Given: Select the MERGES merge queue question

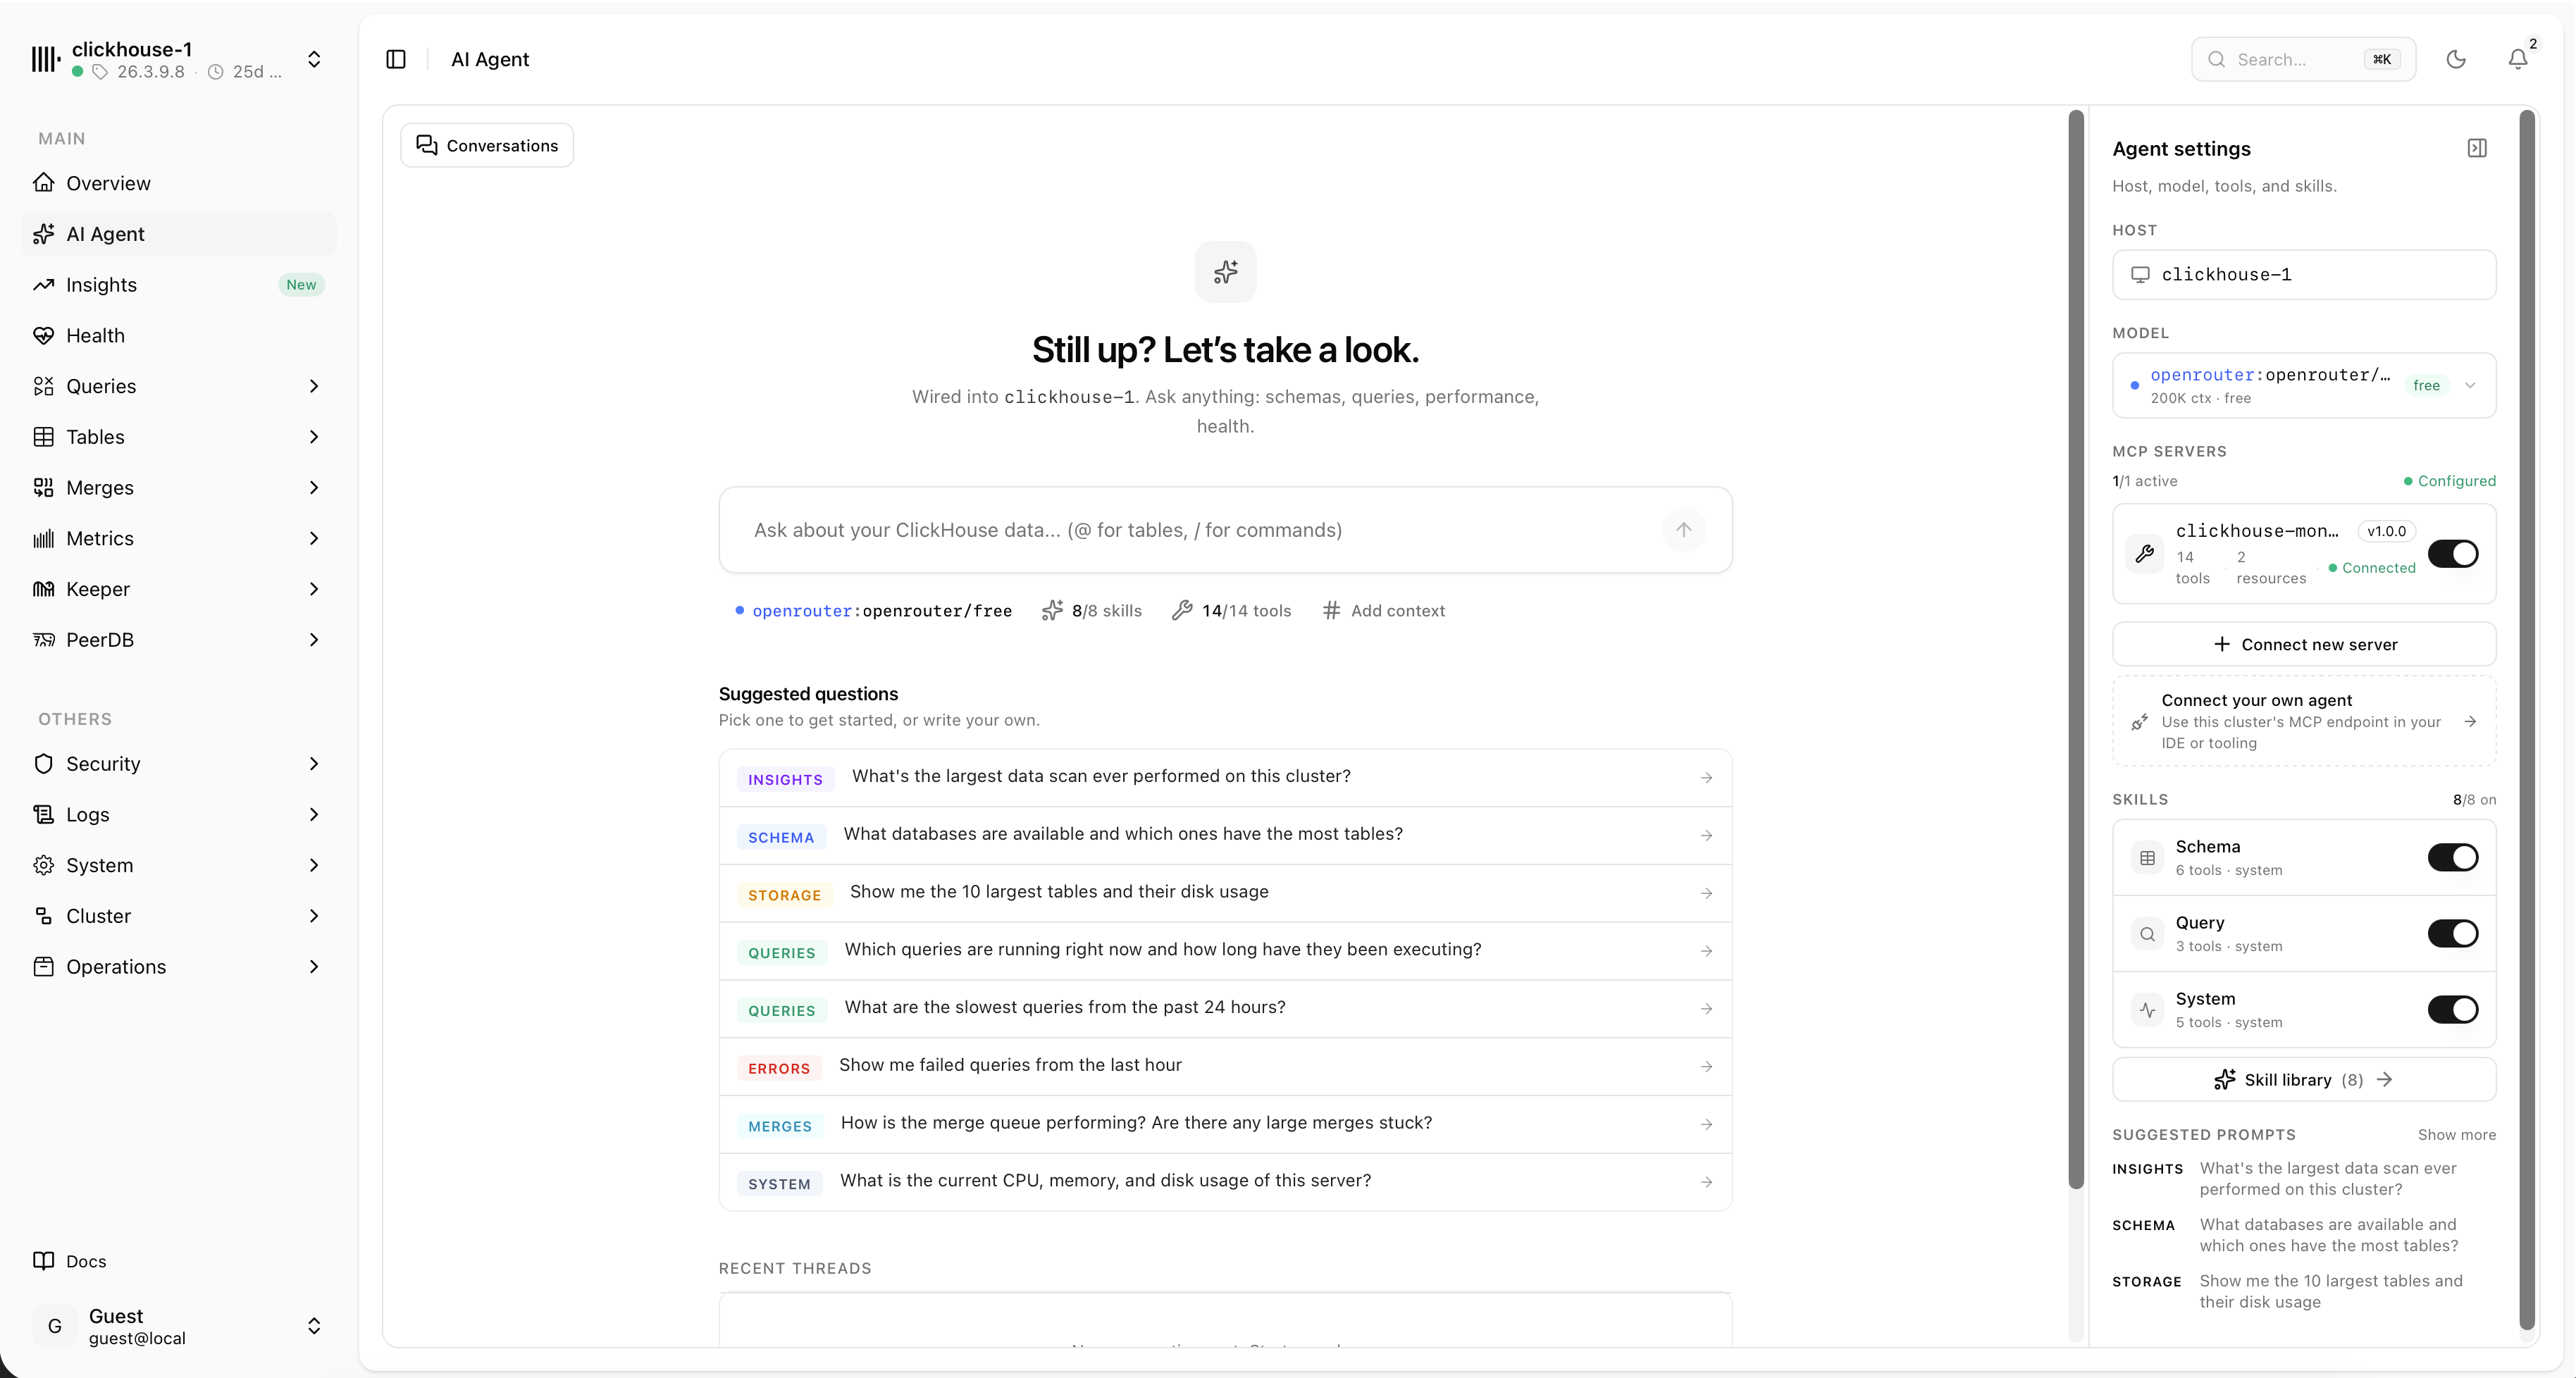Looking at the screenshot, I should tap(1225, 1124).
